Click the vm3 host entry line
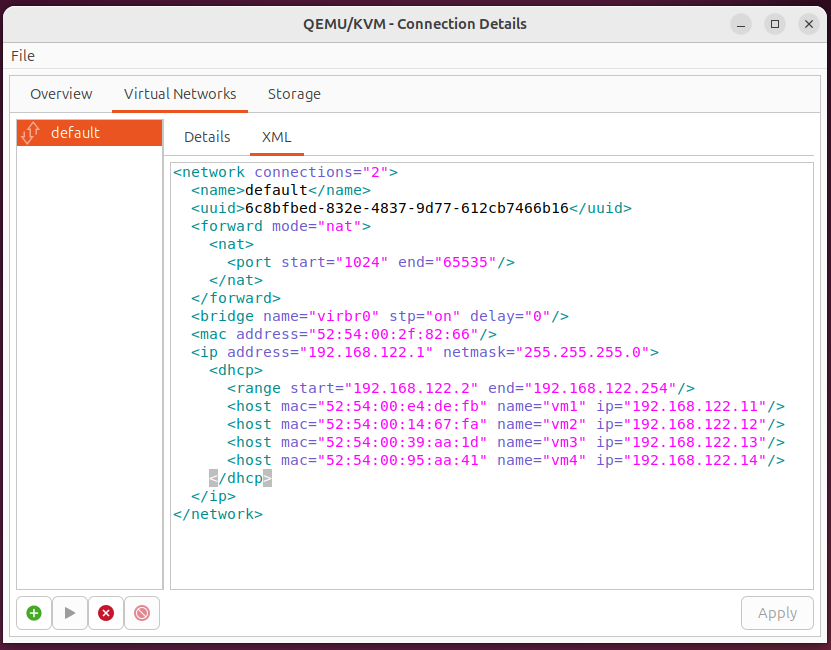Viewport: 831px width, 650px height. (506, 443)
